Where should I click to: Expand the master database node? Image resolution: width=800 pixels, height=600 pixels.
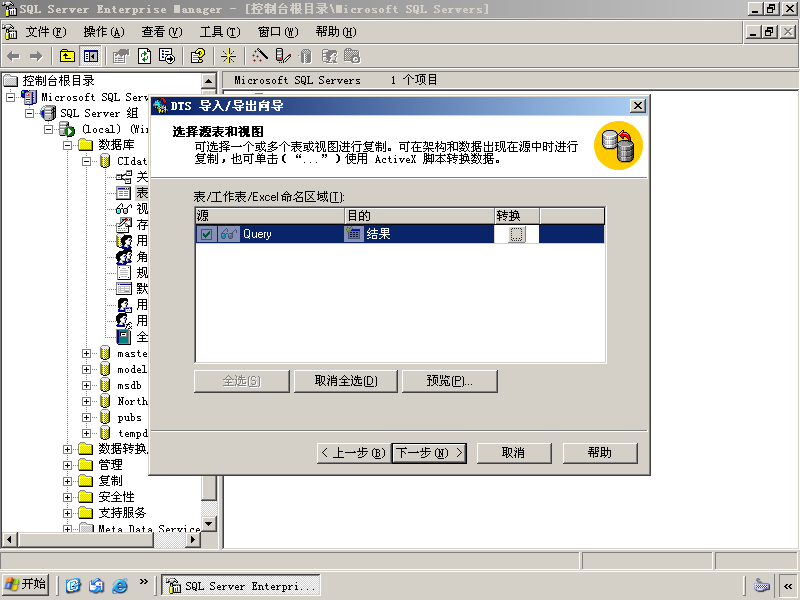[87, 353]
